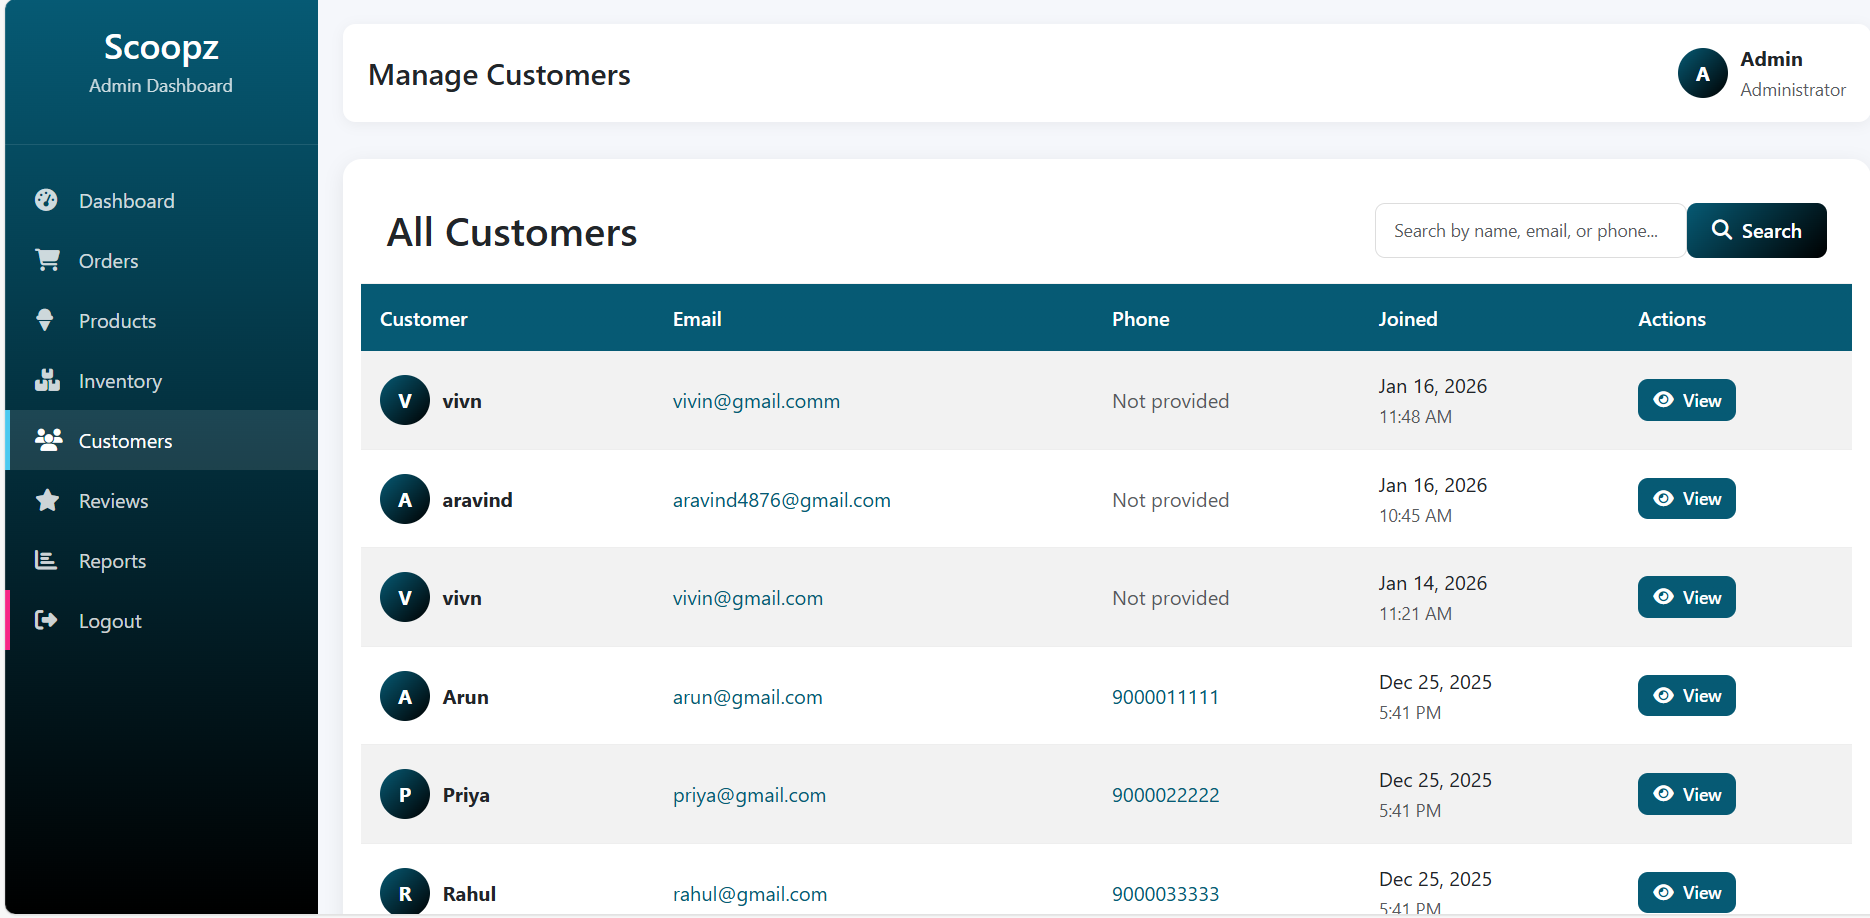View Priya's customer profile
This screenshot has width=1870, height=918.
1686,794
